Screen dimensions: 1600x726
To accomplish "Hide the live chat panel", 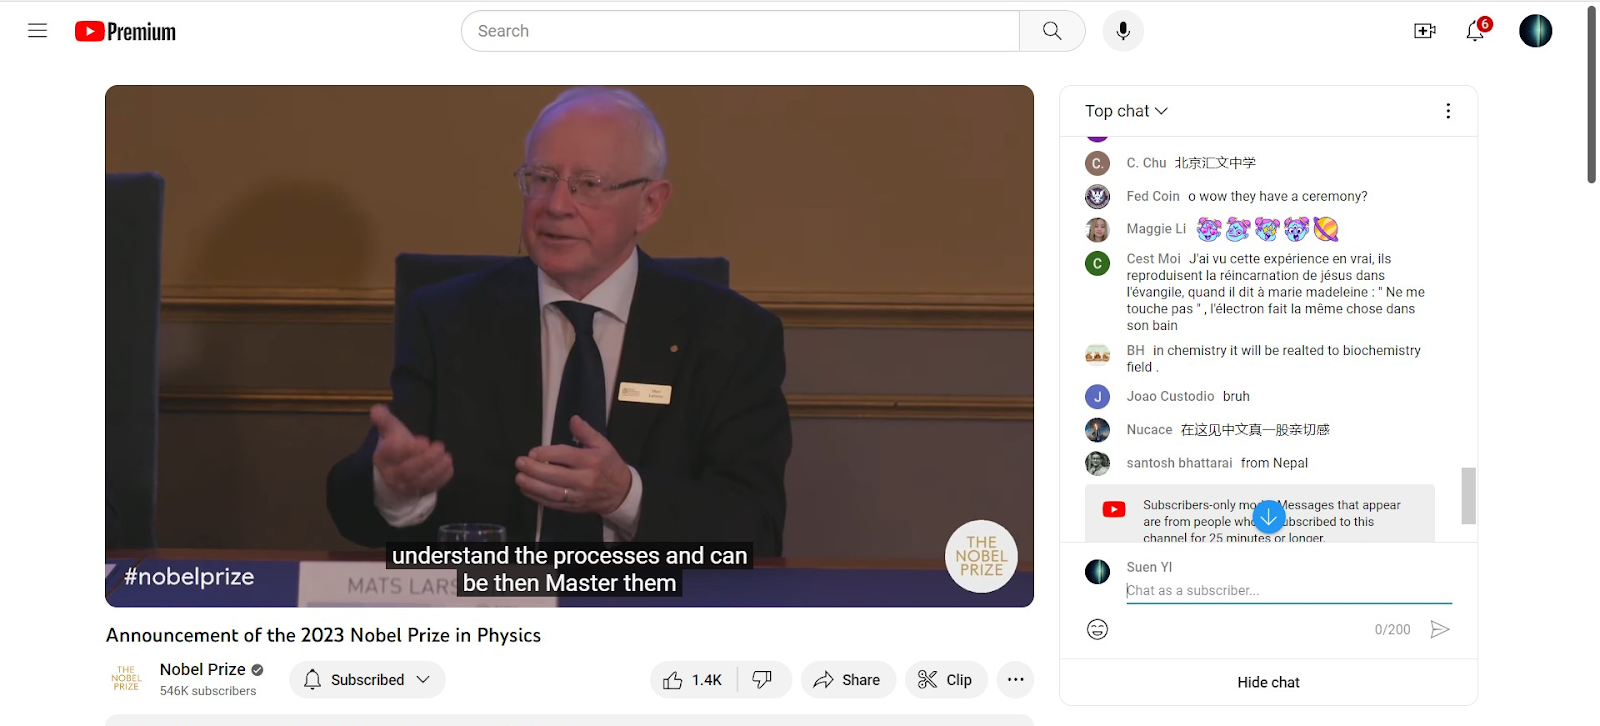I will click(1268, 682).
